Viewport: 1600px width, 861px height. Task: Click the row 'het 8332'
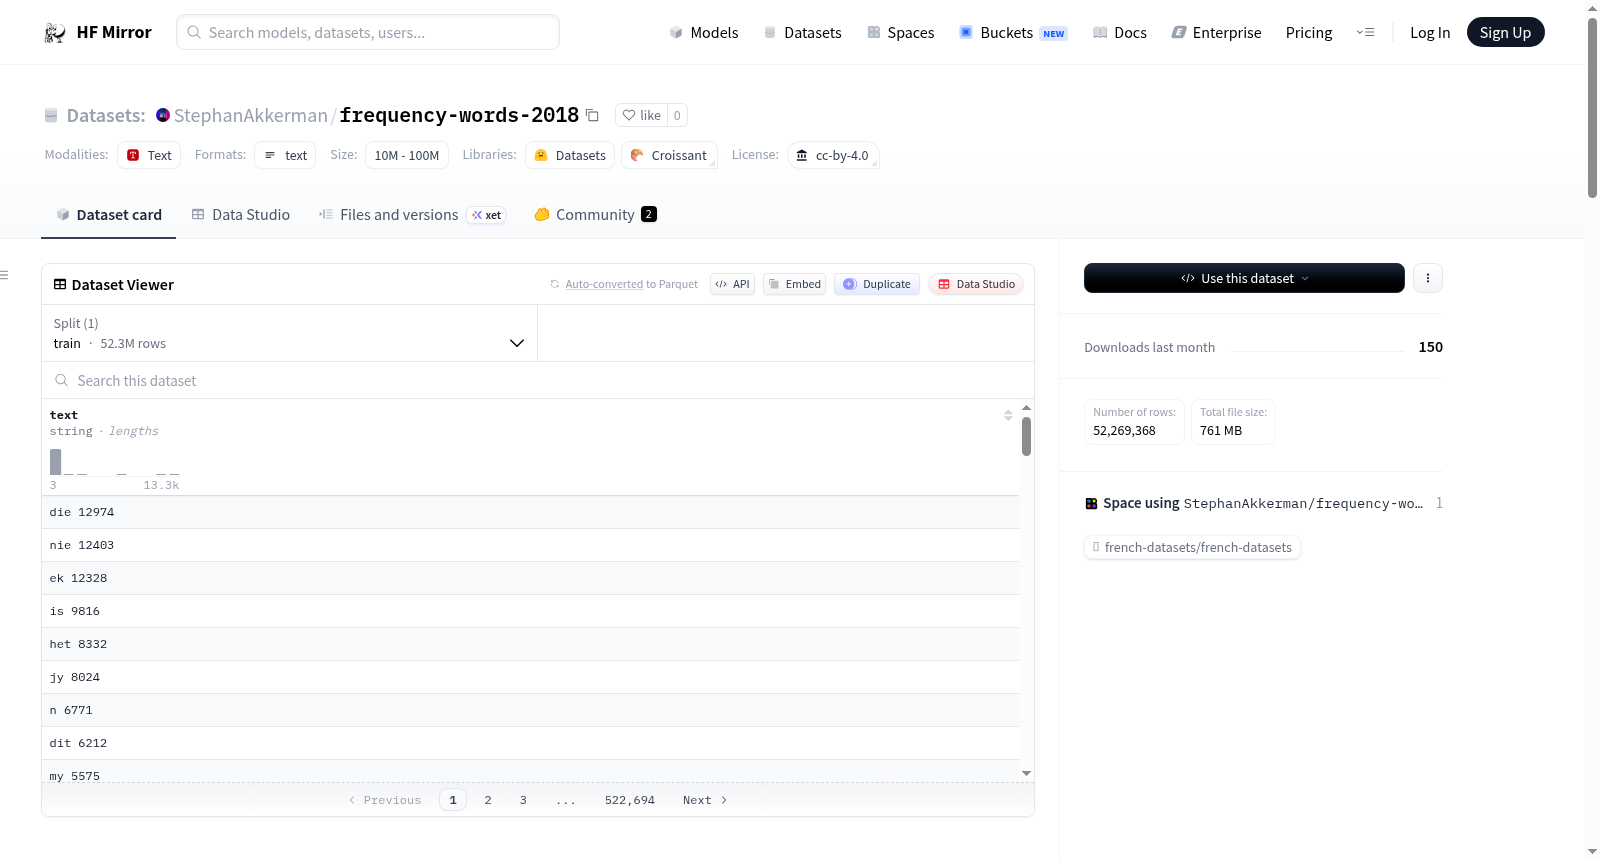tap(530, 644)
